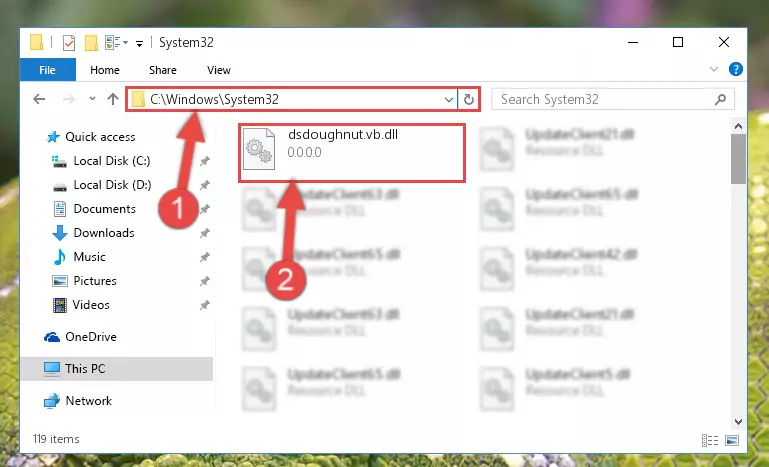Click the Search System32 box
Viewport: 769px width, 467px height.
pyautogui.click(x=613, y=100)
